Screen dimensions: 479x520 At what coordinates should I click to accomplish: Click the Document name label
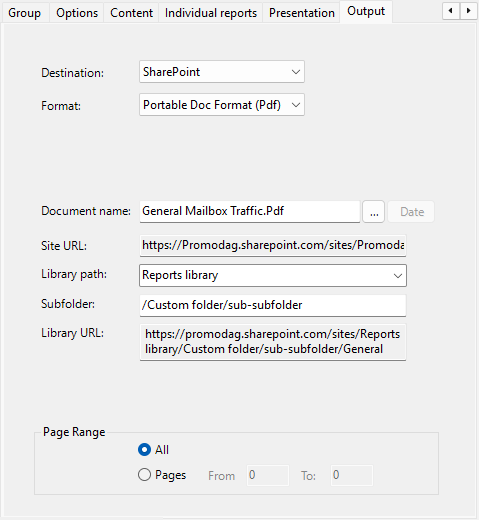click(86, 211)
